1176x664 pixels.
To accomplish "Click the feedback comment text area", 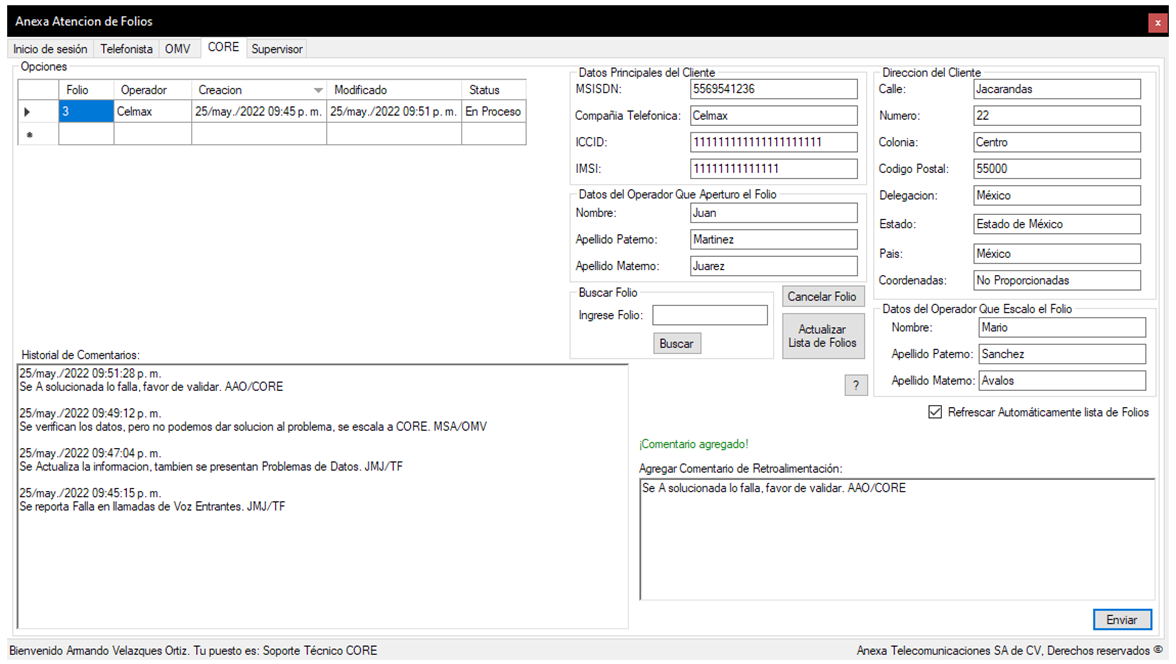I will [x=896, y=540].
